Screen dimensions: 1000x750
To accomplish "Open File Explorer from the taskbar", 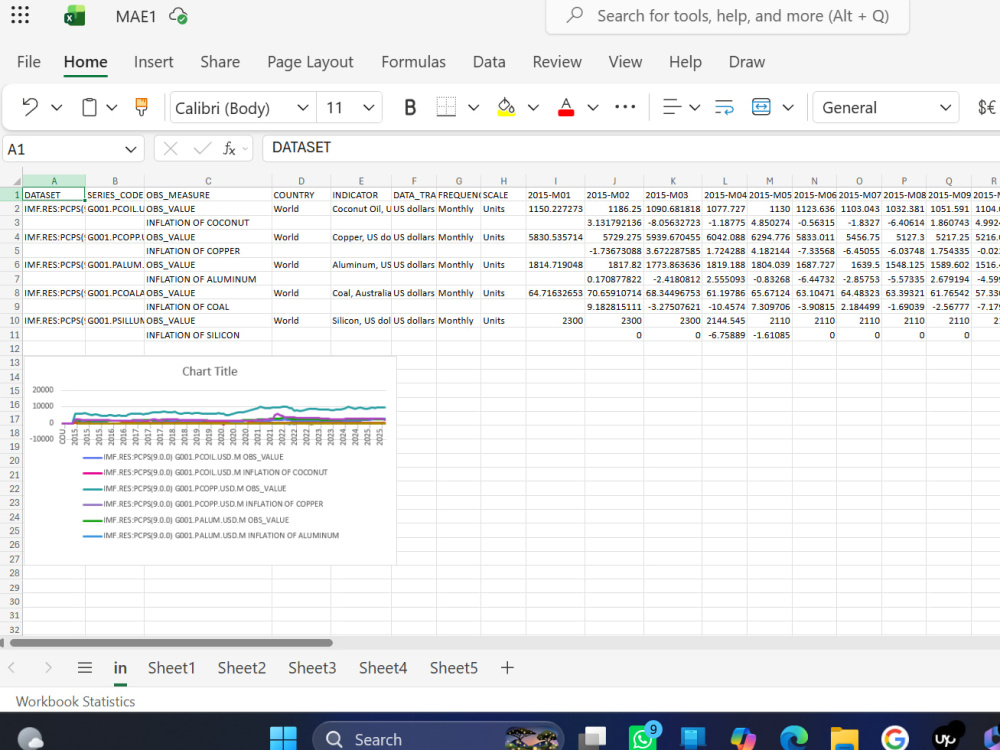I will coord(844,739).
